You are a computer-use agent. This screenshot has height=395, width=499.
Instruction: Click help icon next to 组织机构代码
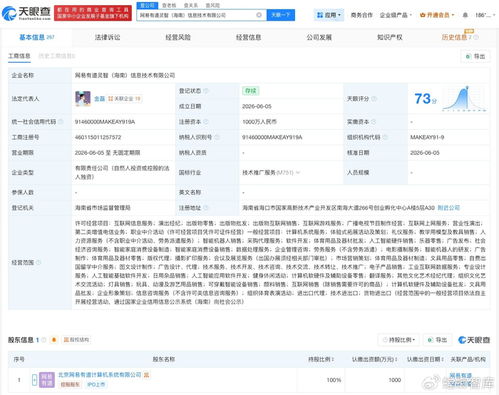(385, 137)
